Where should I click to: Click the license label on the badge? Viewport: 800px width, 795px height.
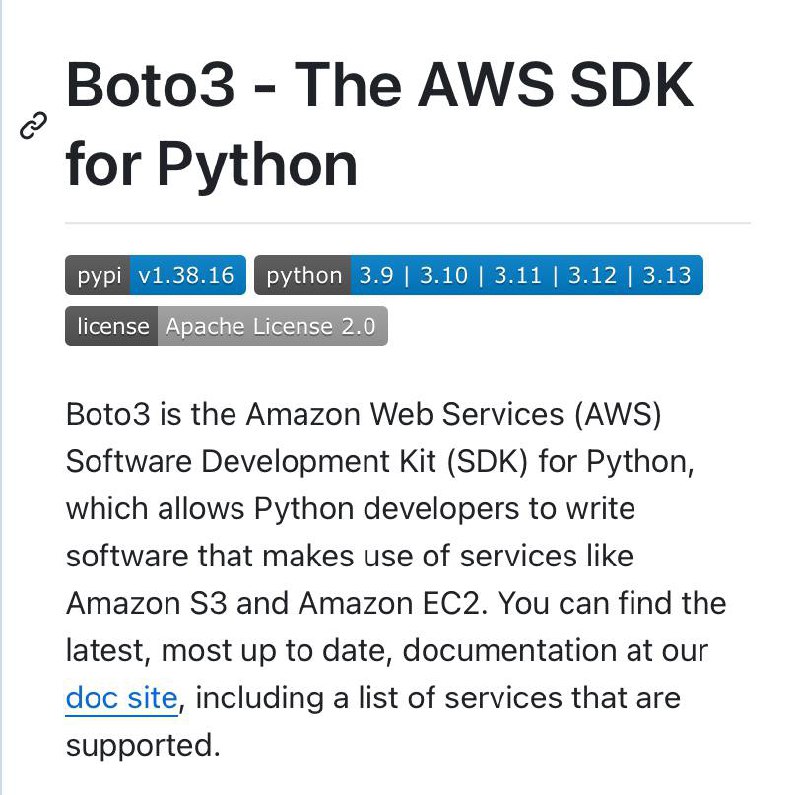pyautogui.click(x=112, y=326)
